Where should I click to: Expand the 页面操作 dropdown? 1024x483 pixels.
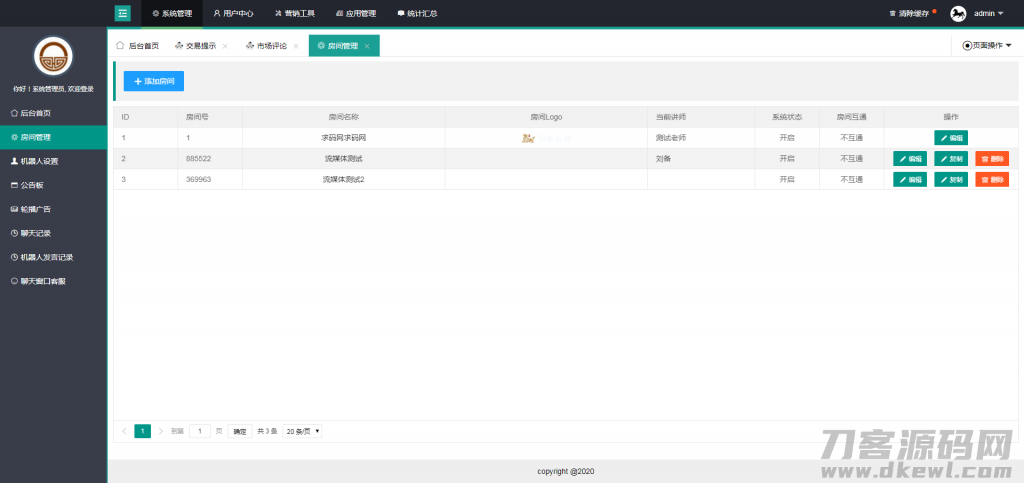[987, 45]
